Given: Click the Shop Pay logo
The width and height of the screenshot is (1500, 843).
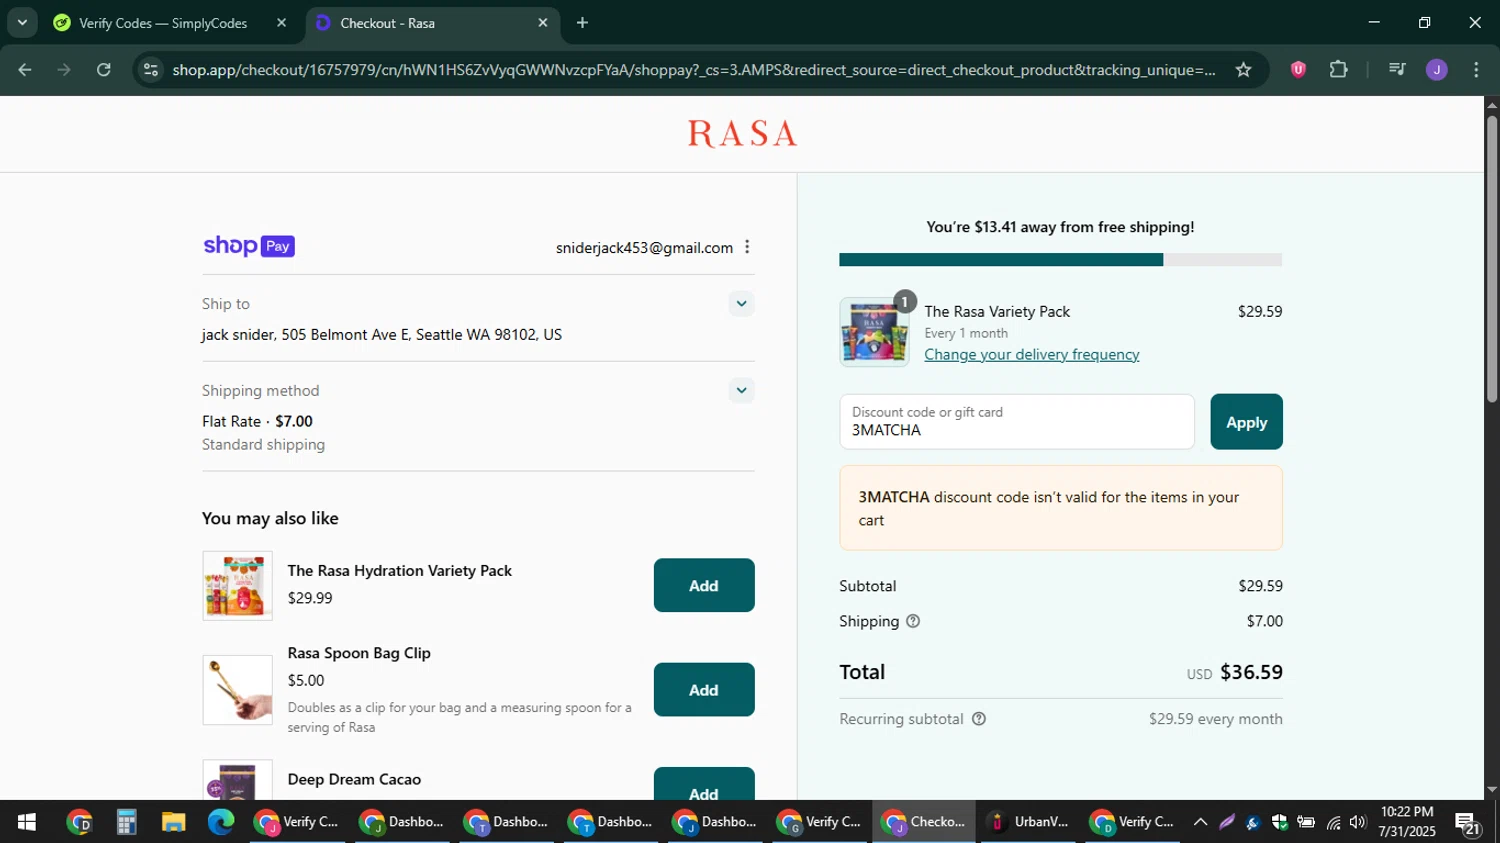Looking at the screenshot, I should tap(249, 246).
